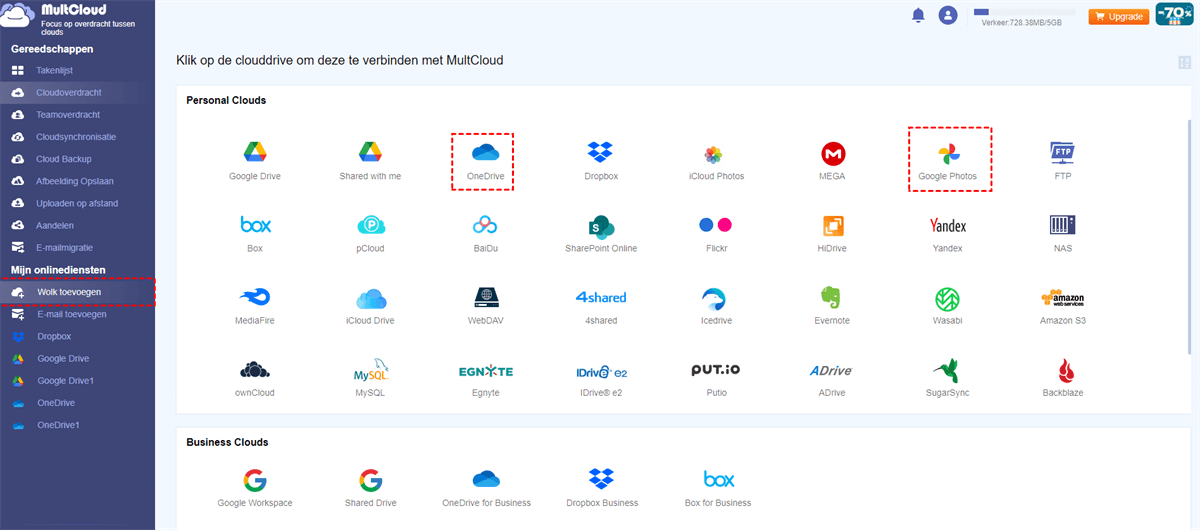Add the SugarSync cloud
The height and width of the screenshot is (530, 1200).
[948, 370]
